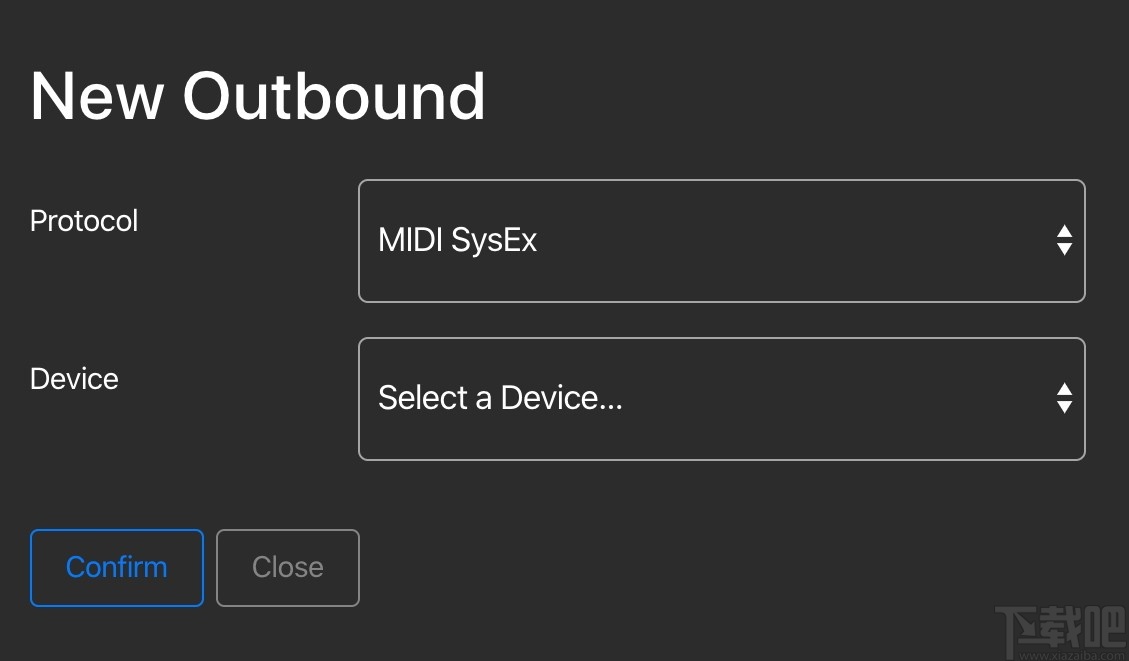Click the 'Device' field label
The image size is (1129, 661).
pos(74,379)
